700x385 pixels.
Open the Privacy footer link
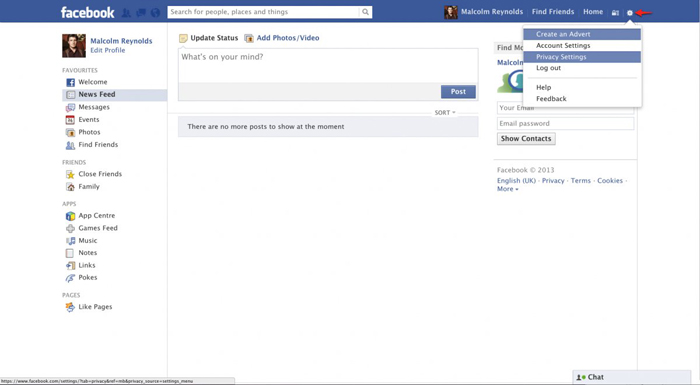553,180
